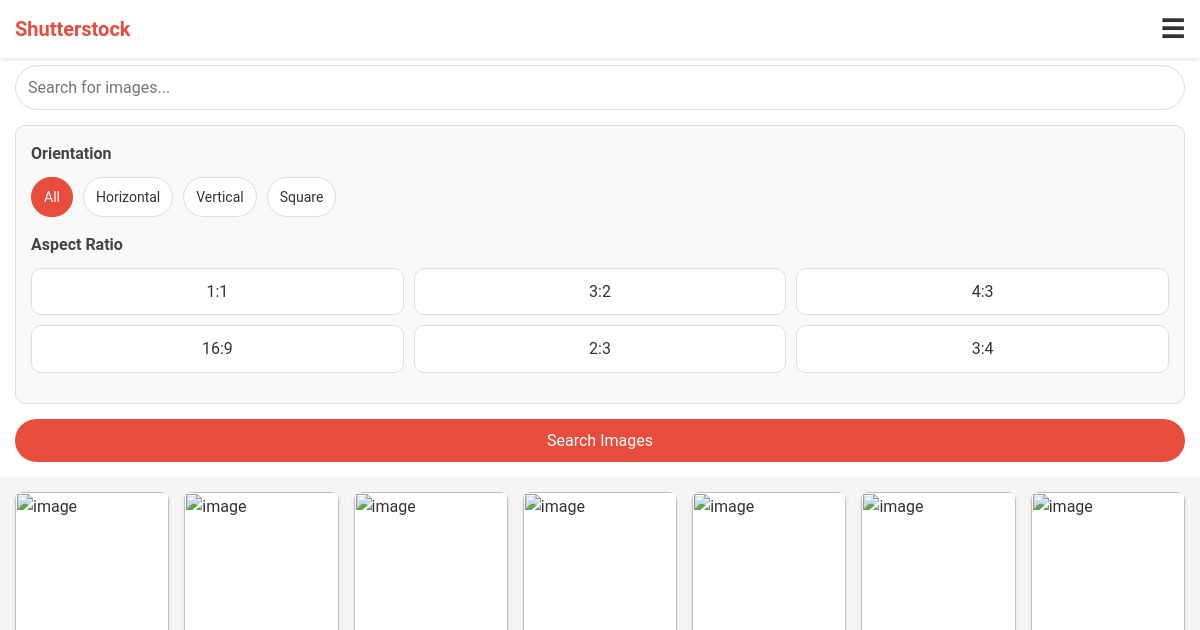This screenshot has height=630, width=1200.
Task: Open the Shutterstock home link
Action: (x=73, y=29)
